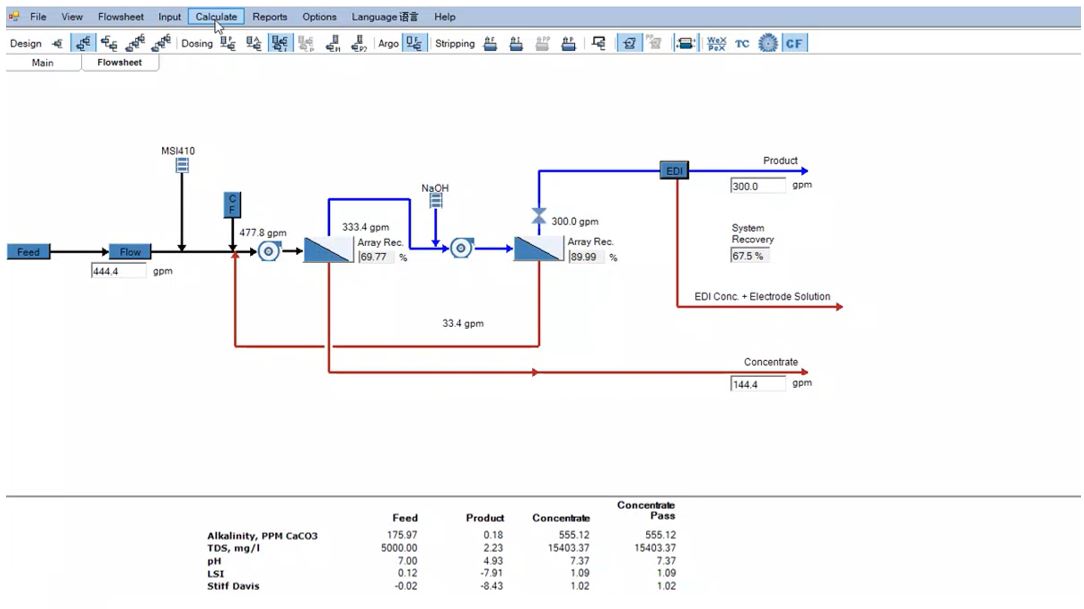Click the EDI block
The image size is (1084, 609).
[674, 170]
